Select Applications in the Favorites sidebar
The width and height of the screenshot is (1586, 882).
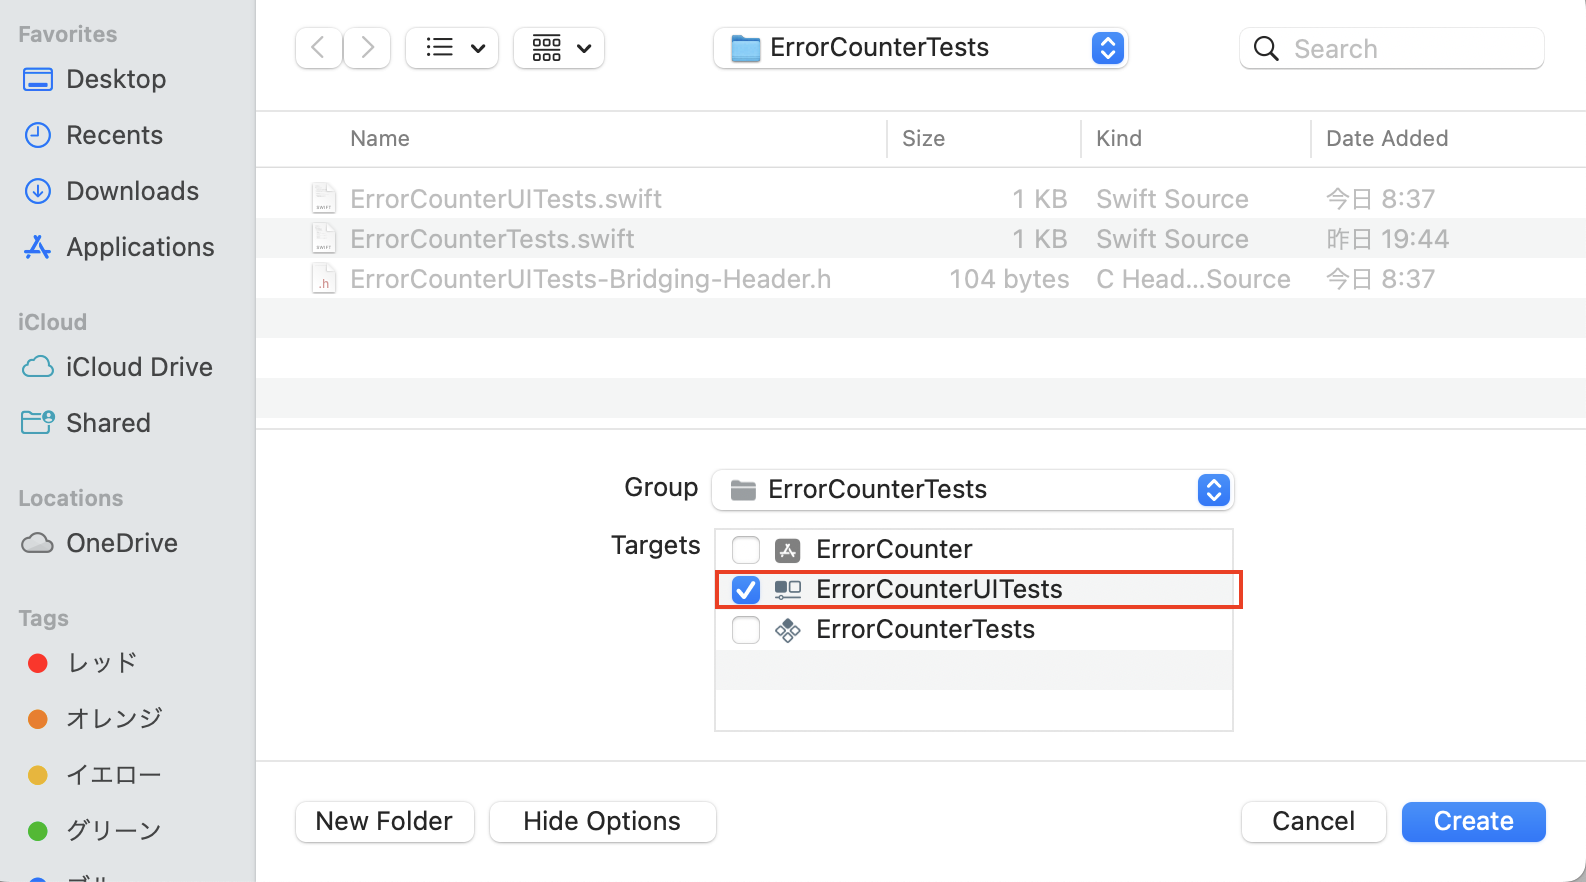[37, 246]
